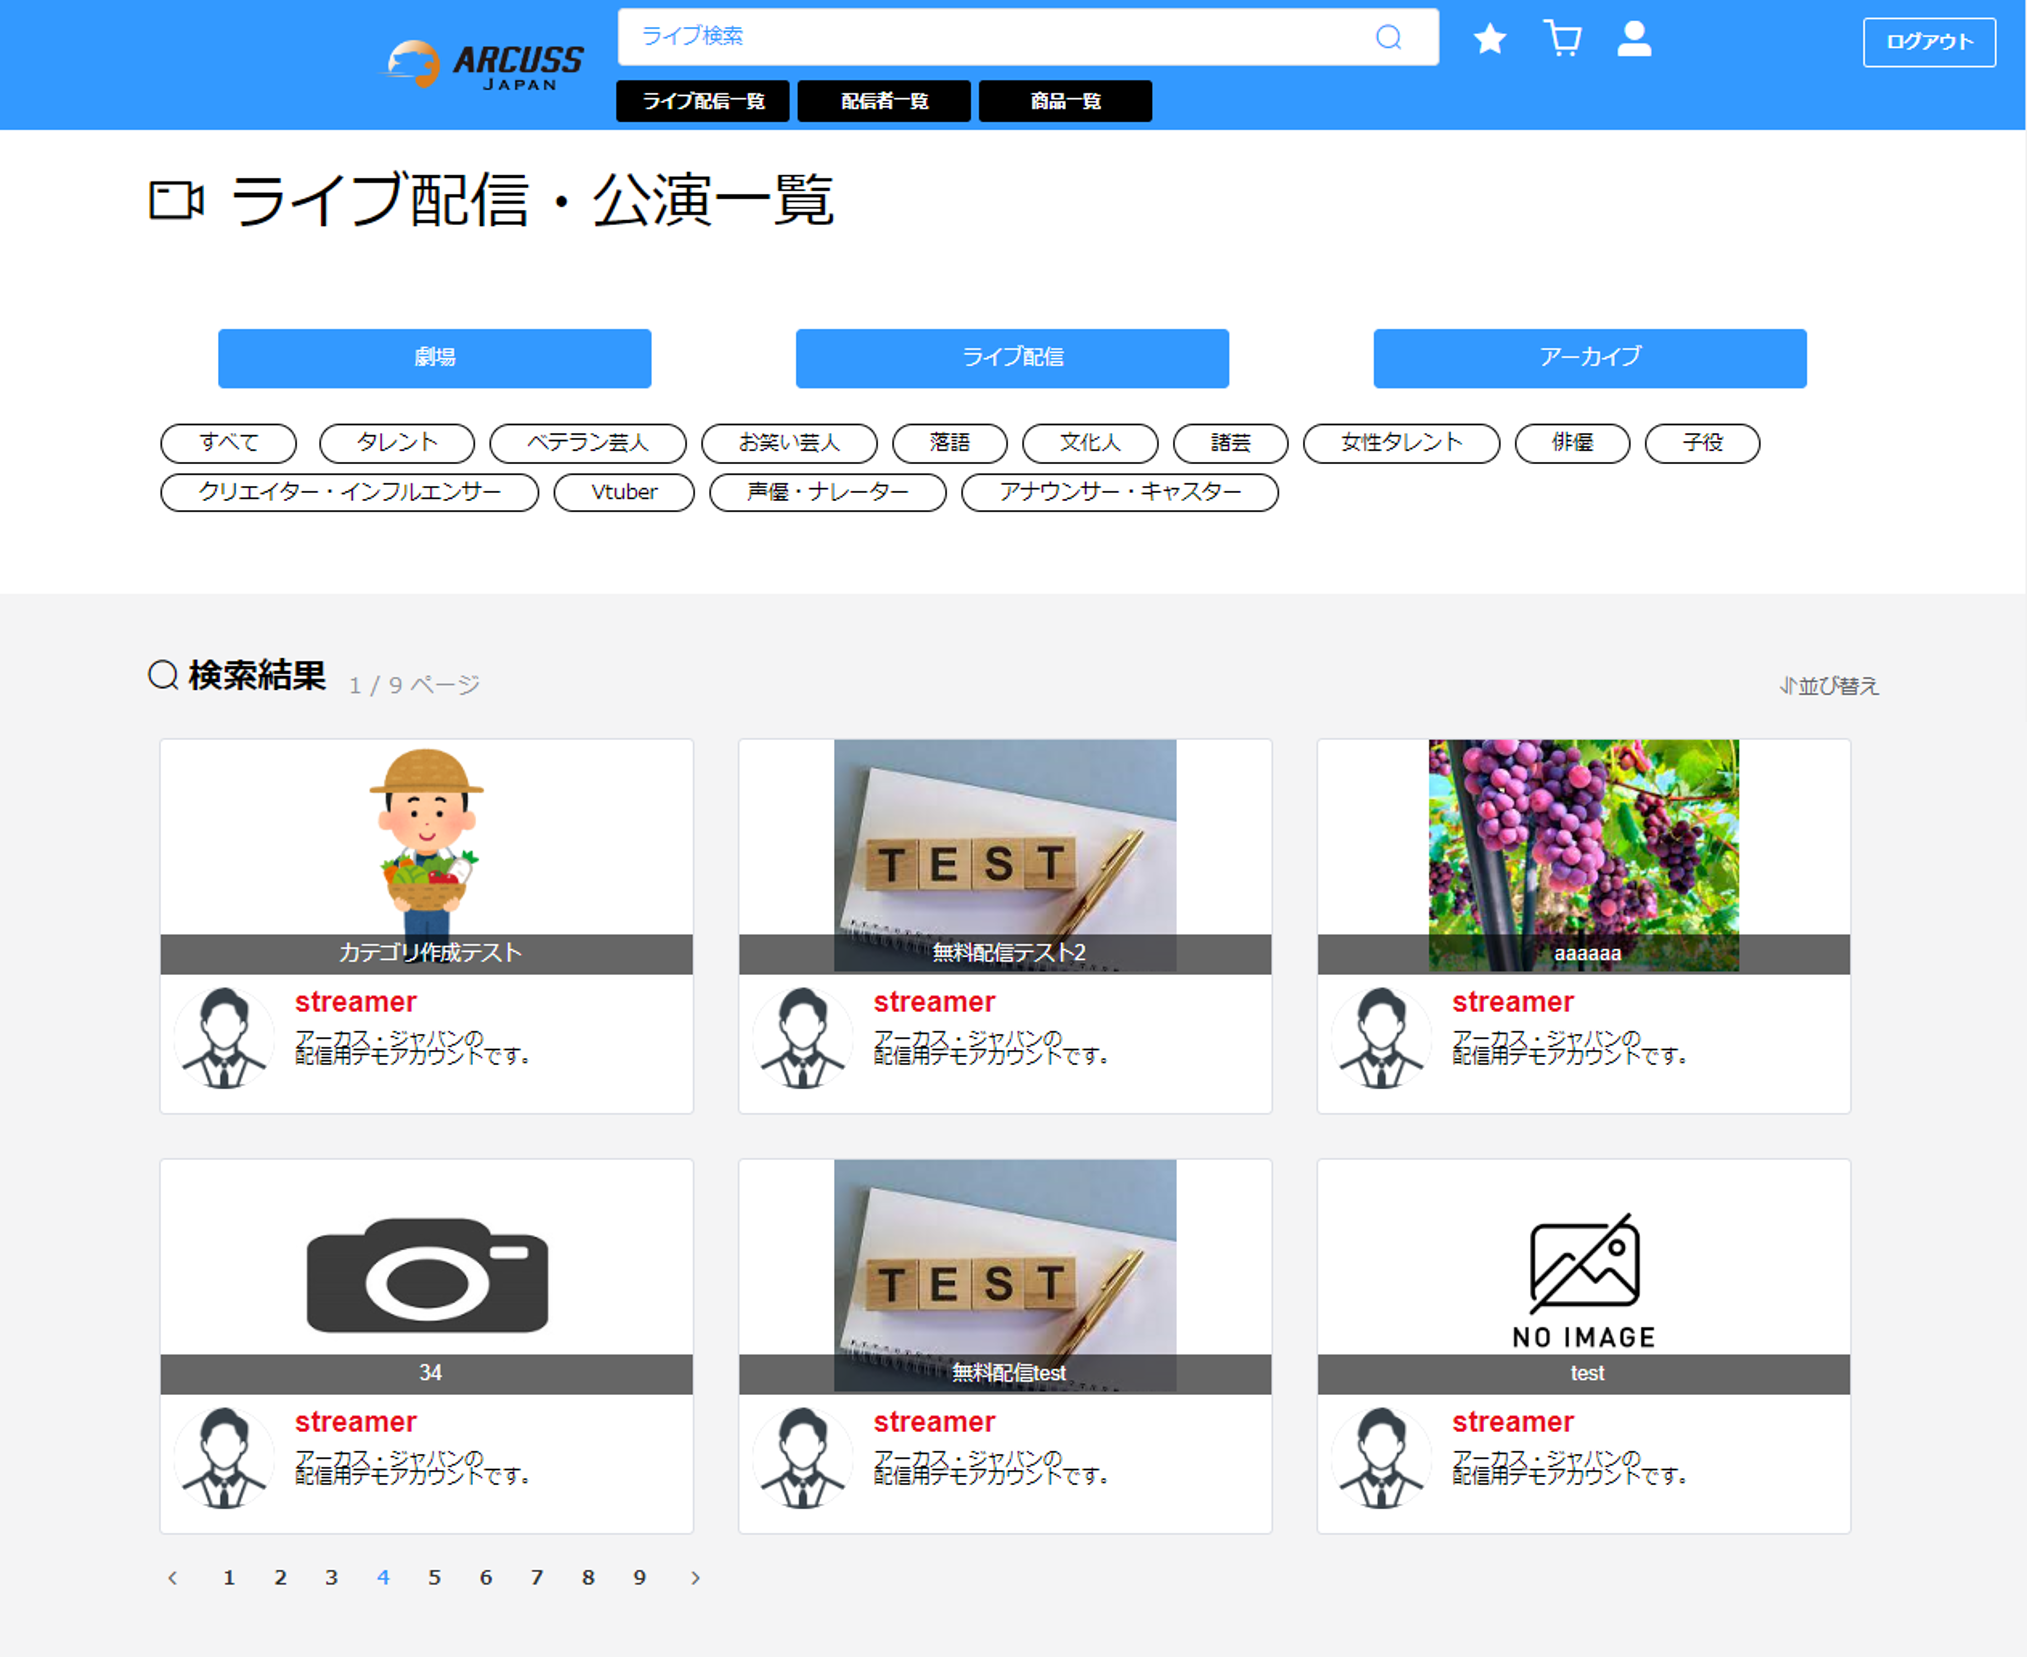Select the すべて category filter

click(x=228, y=443)
